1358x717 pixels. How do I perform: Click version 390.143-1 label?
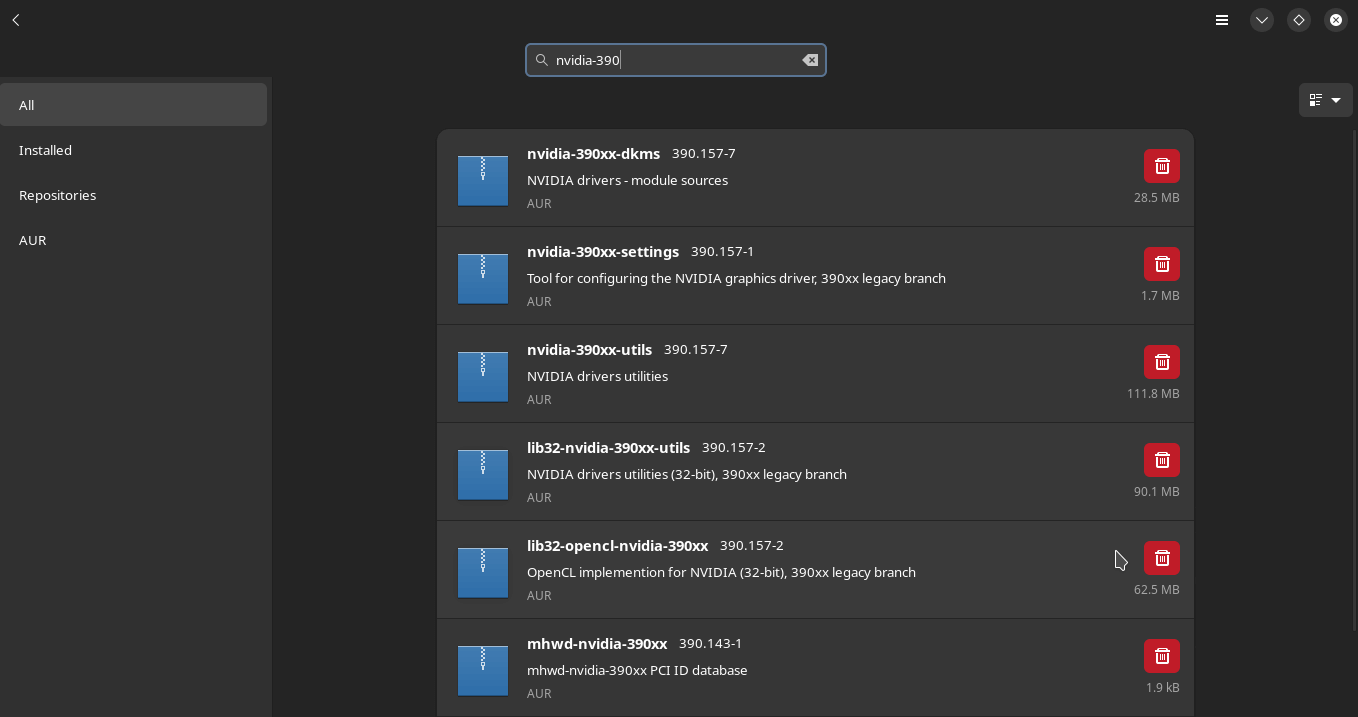(x=710, y=644)
